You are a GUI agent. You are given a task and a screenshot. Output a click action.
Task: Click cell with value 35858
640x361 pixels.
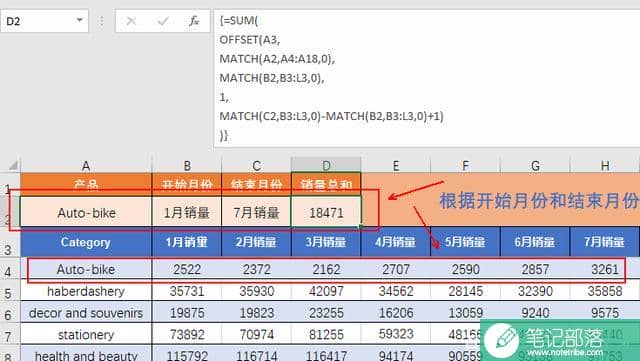(x=605, y=291)
